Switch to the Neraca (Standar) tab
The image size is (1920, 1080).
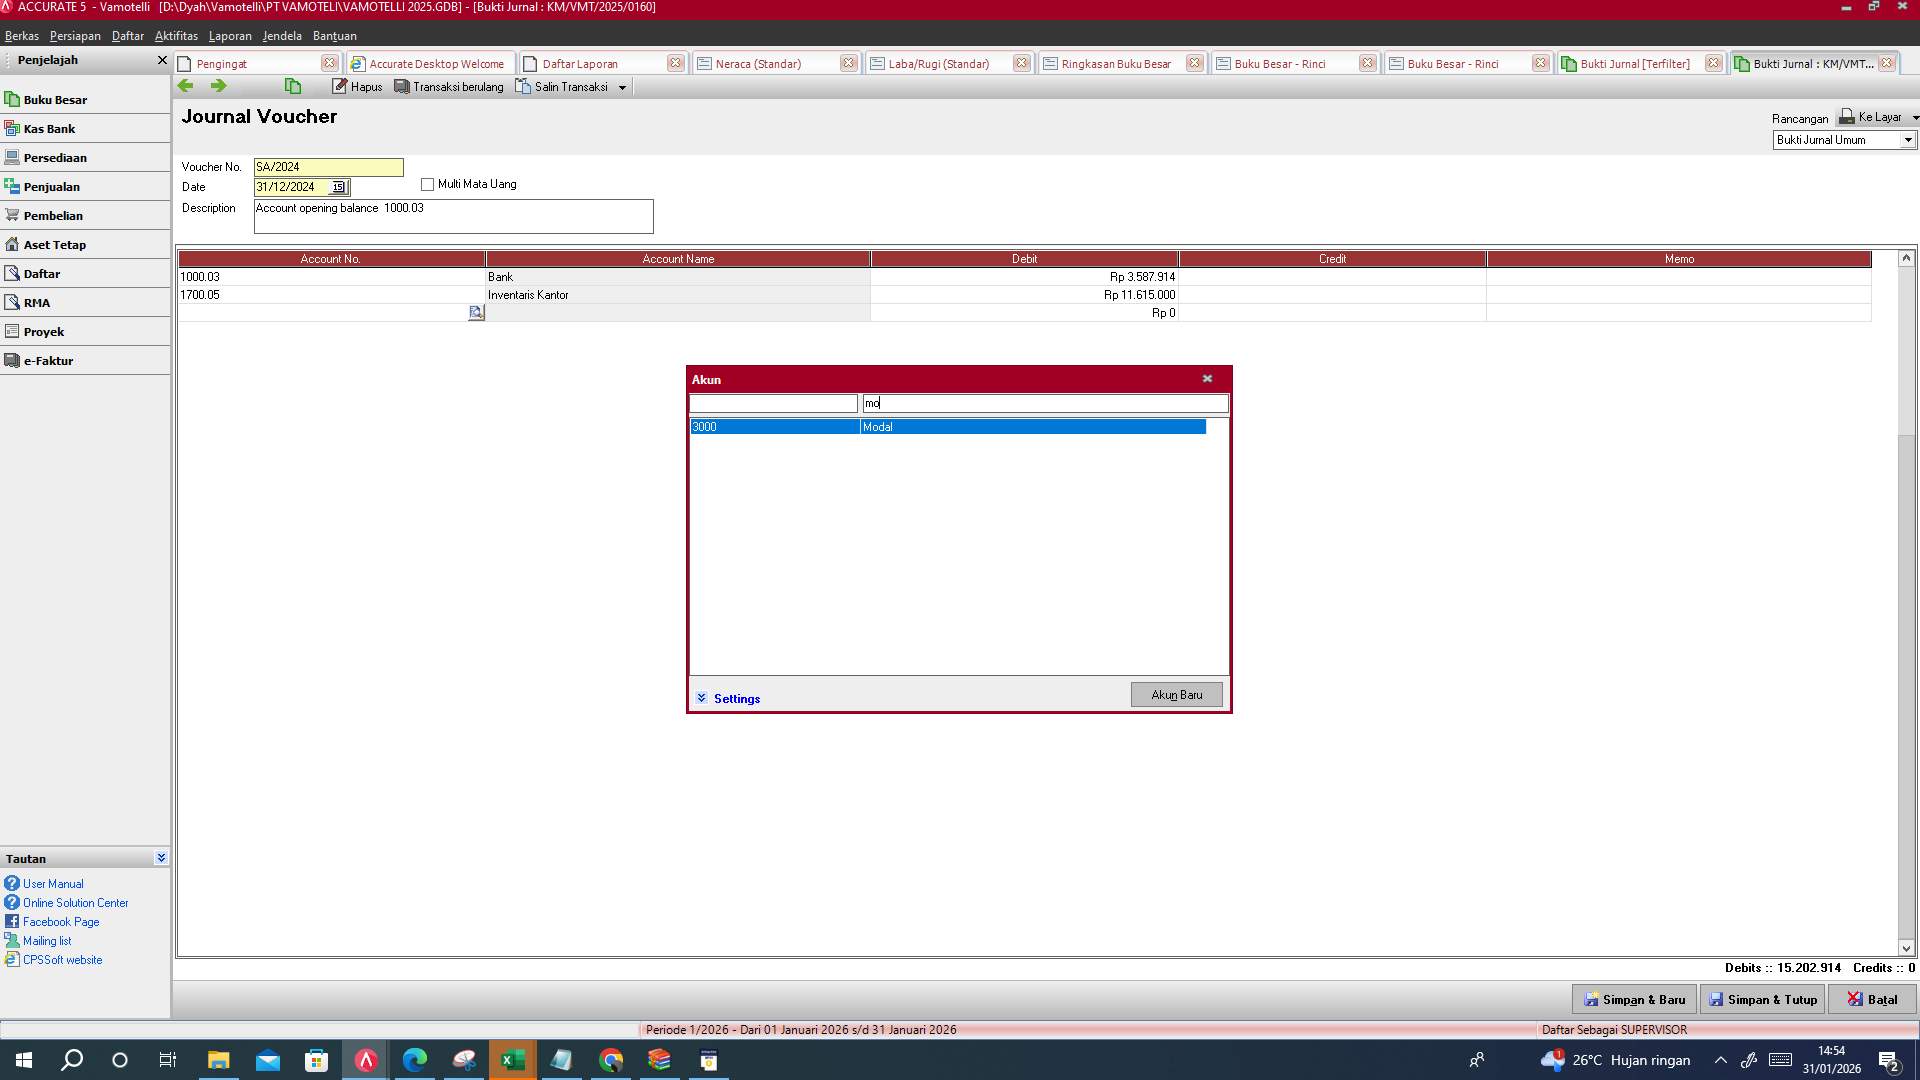tap(760, 63)
